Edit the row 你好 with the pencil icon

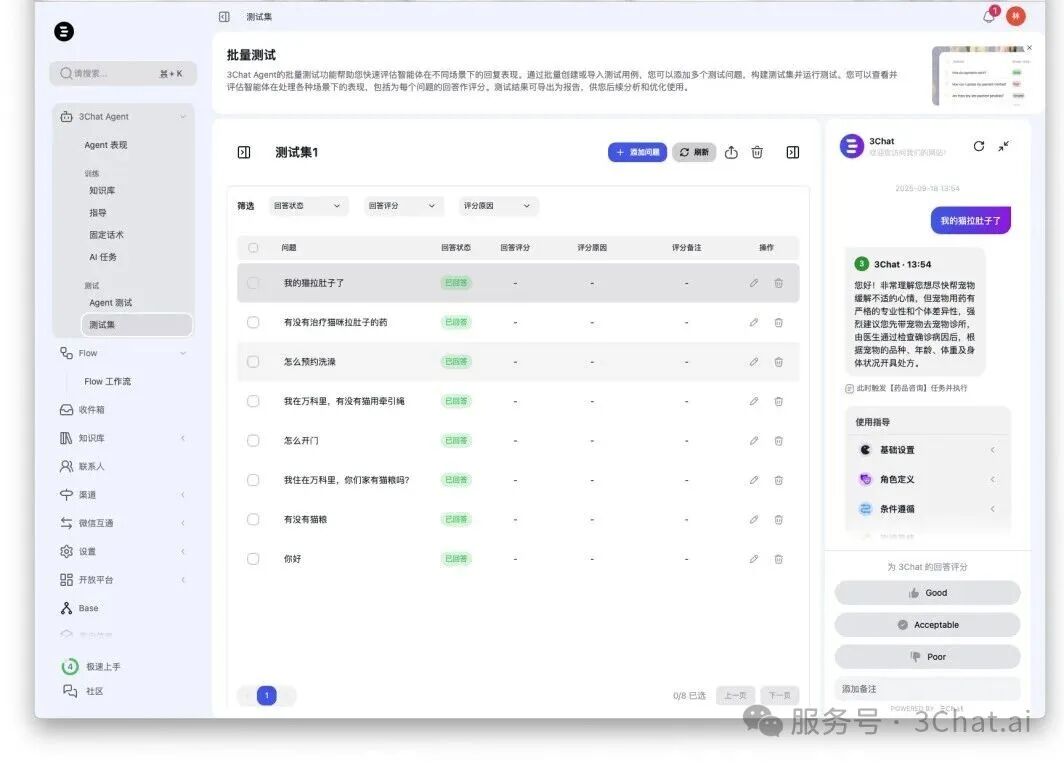click(754, 558)
